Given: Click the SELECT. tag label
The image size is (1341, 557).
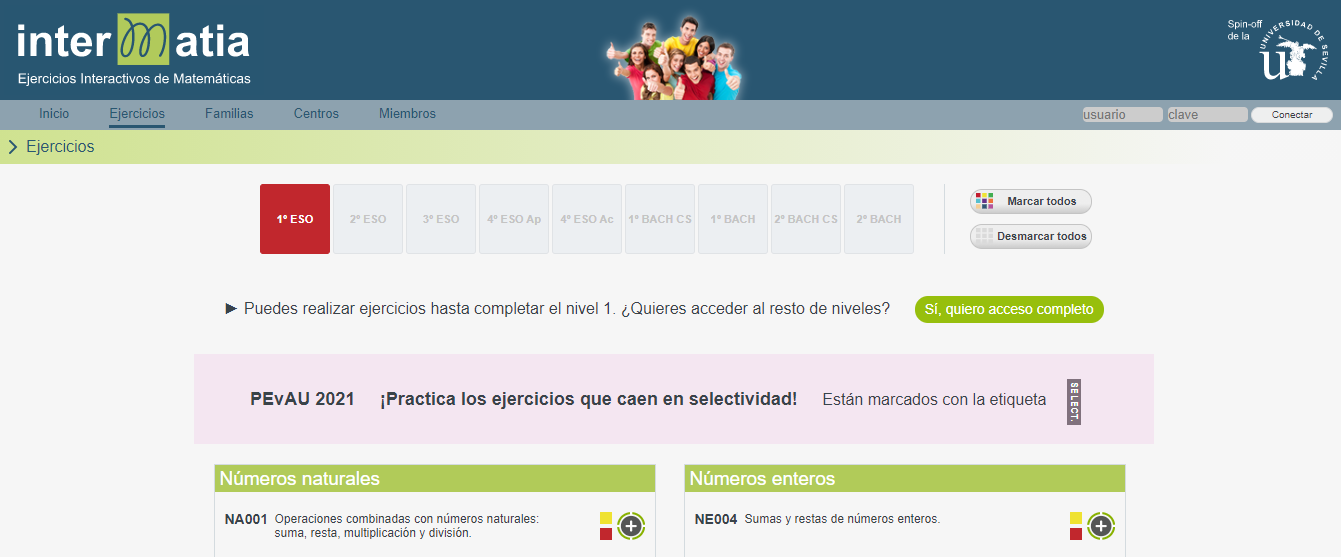Looking at the screenshot, I should click(x=1074, y=402).
